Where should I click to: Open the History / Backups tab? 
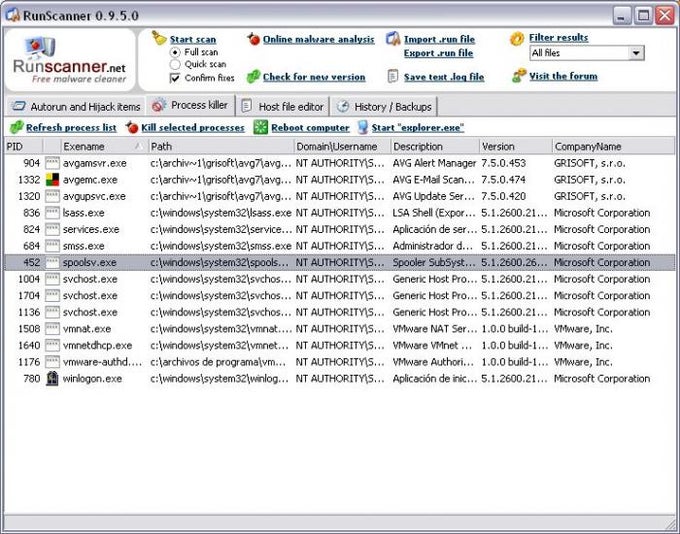pos(384,107)
